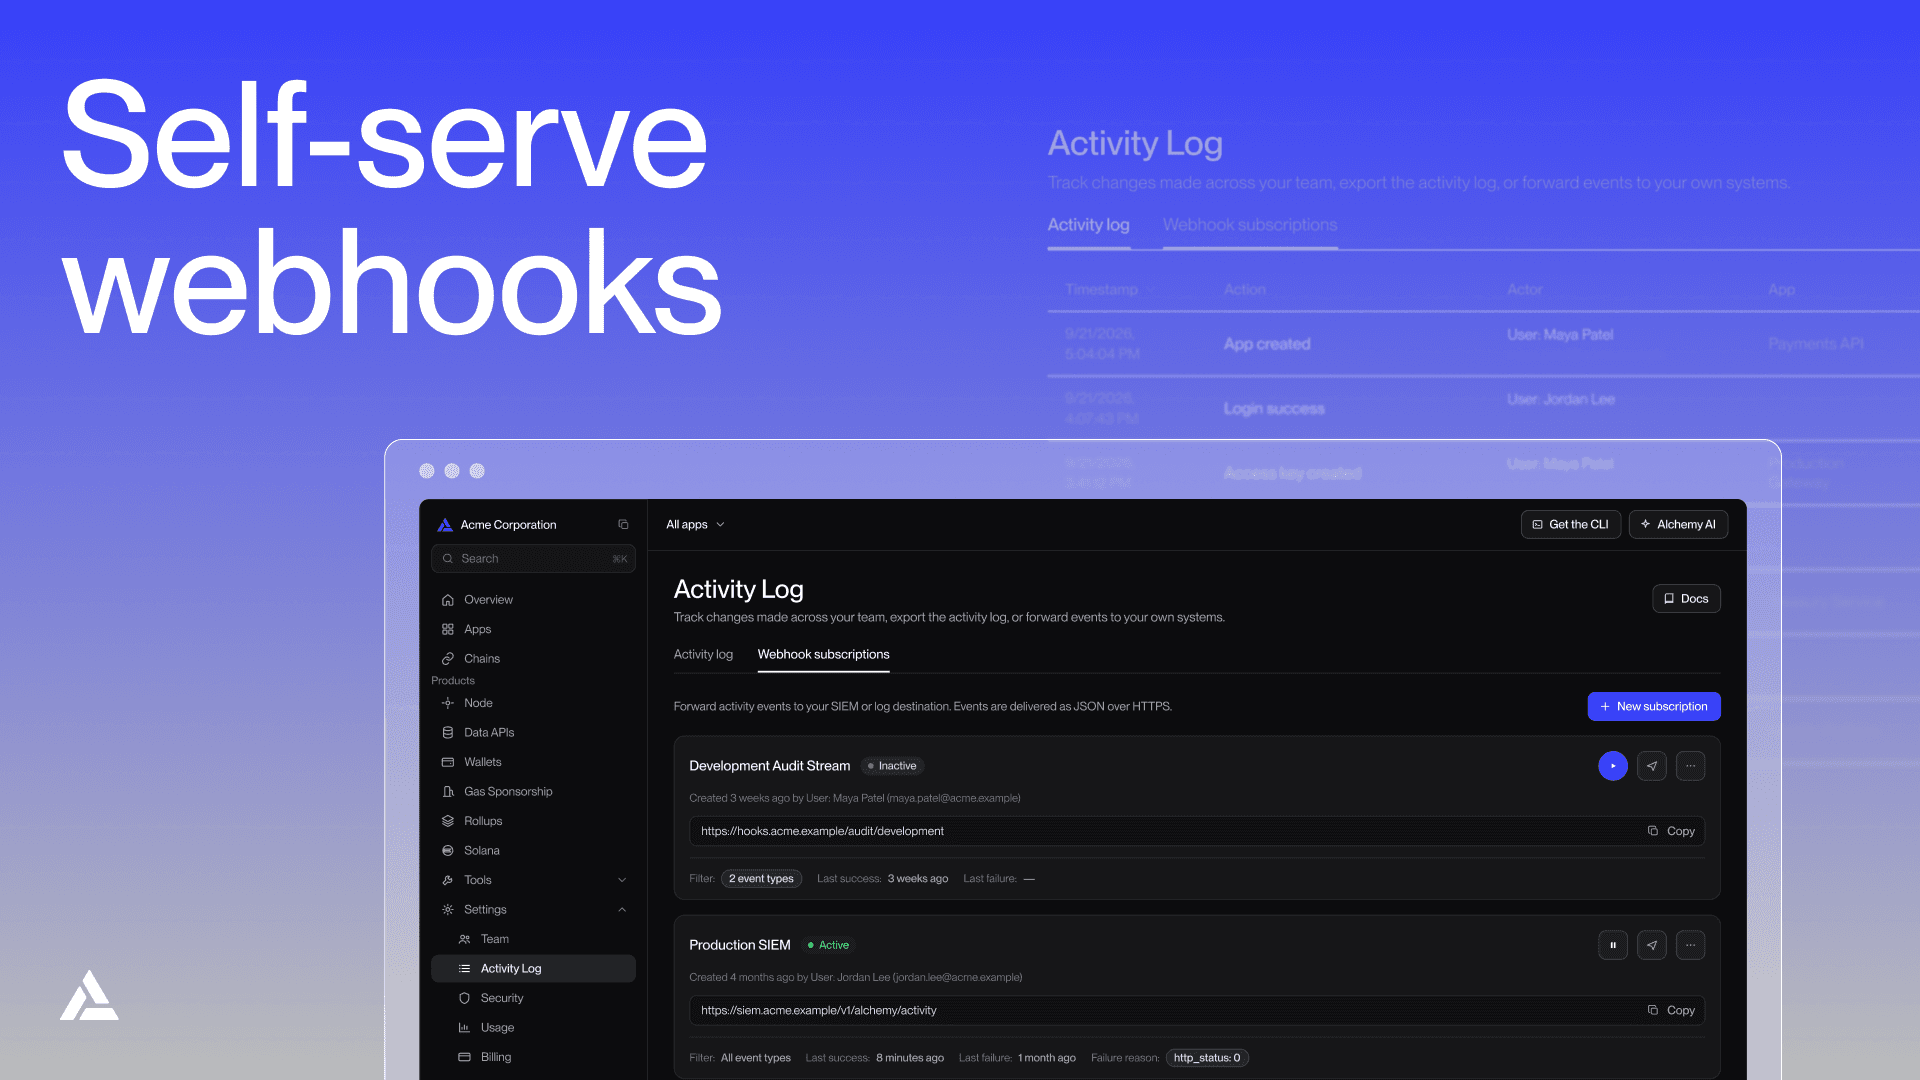Click Get the CLI button
Viewport: 1920px width, 1080px height.
[1571, 525]
